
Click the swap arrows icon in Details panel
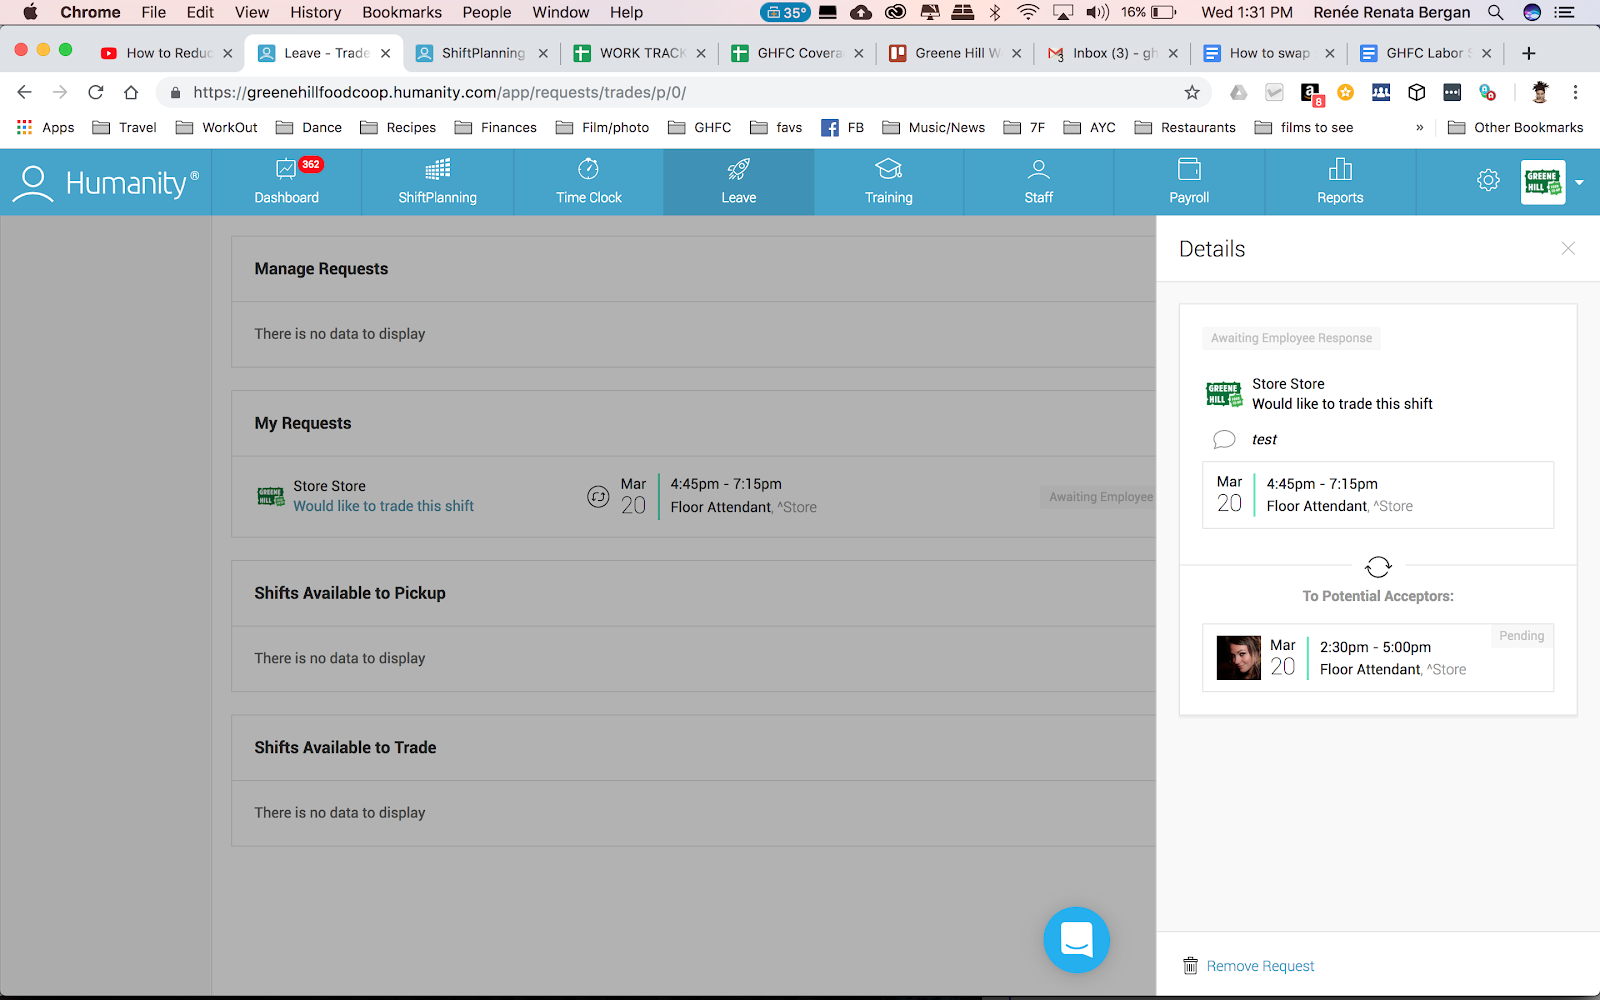[1378, 567]
